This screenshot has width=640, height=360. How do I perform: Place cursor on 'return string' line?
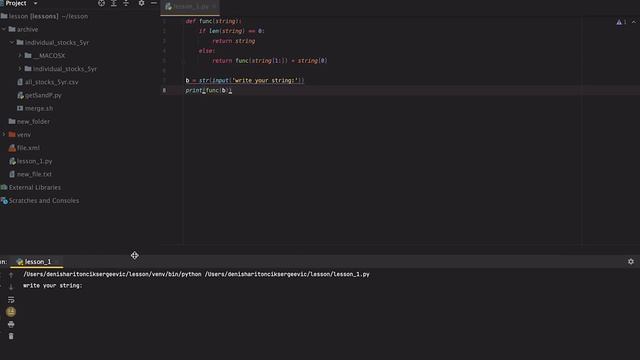pos(233,41)
